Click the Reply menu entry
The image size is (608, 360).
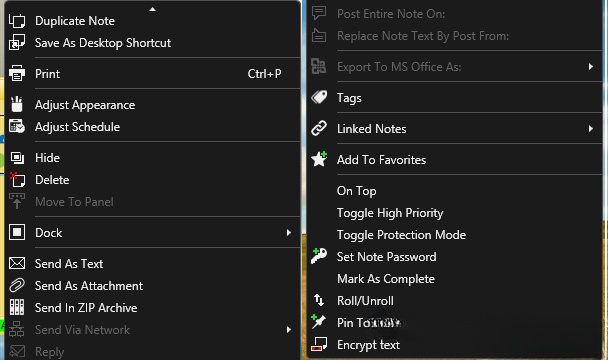(x=153, y=351)
